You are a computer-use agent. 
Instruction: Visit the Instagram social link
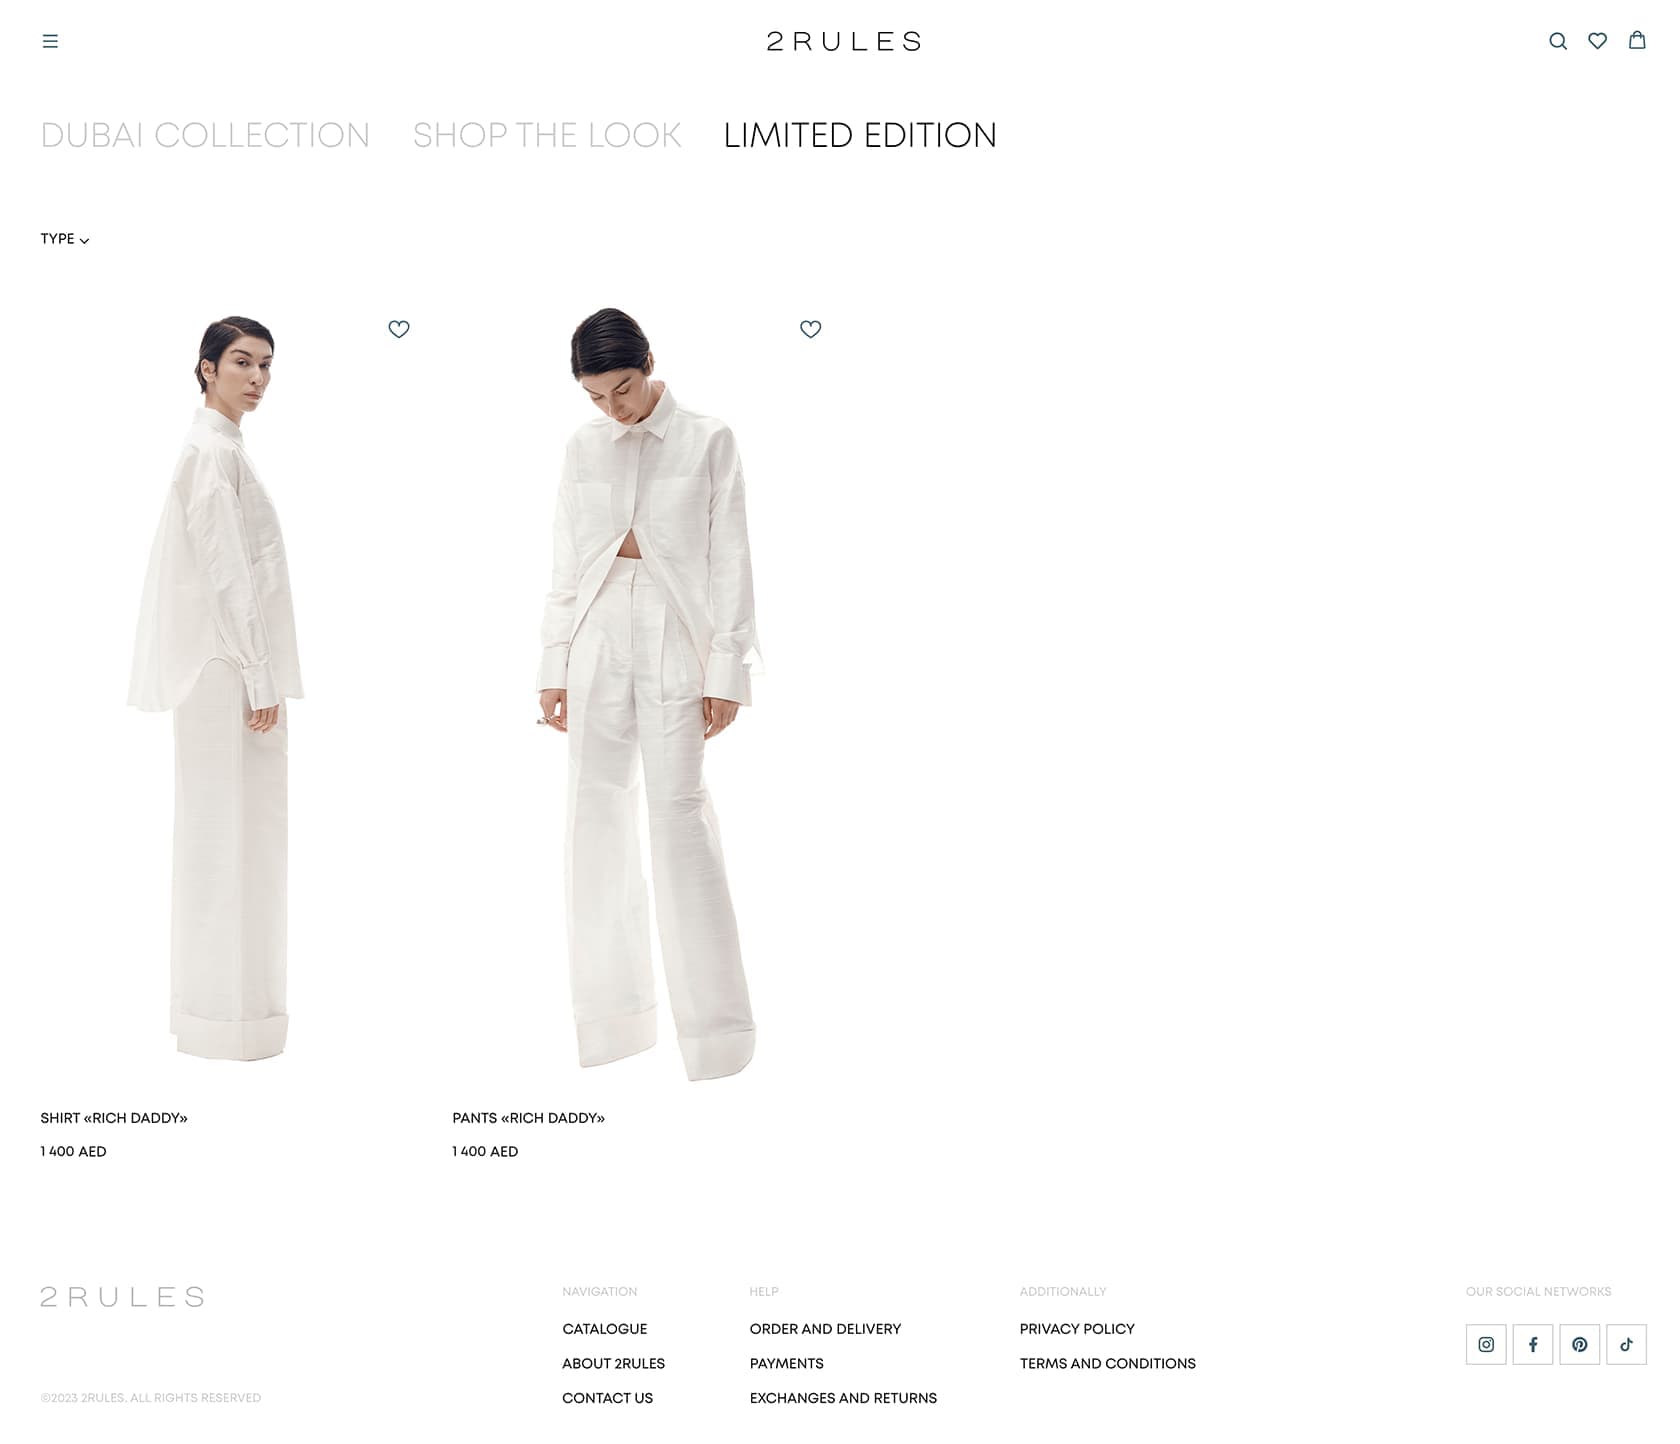pos(1486,1345)
